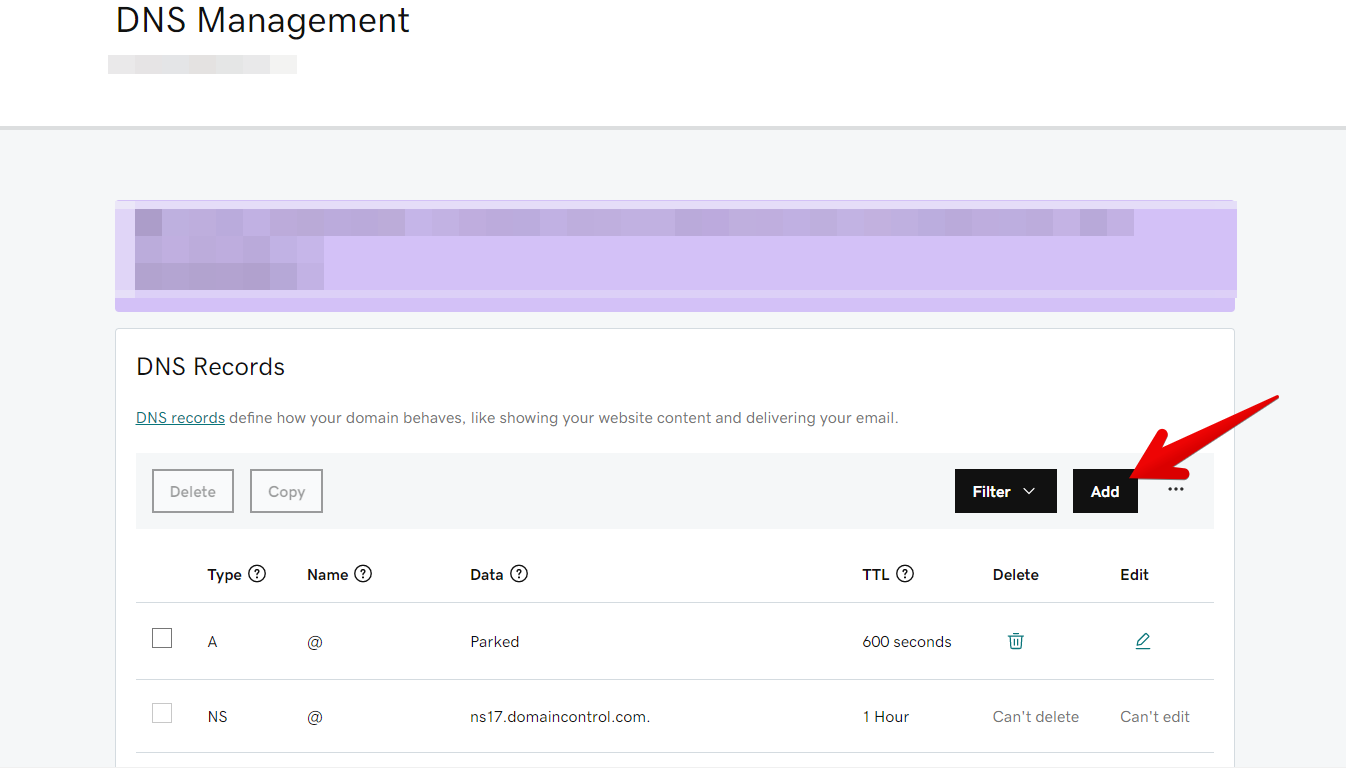Click the Add record button
Viewport: 1346px width, 768px height.
1104,491
